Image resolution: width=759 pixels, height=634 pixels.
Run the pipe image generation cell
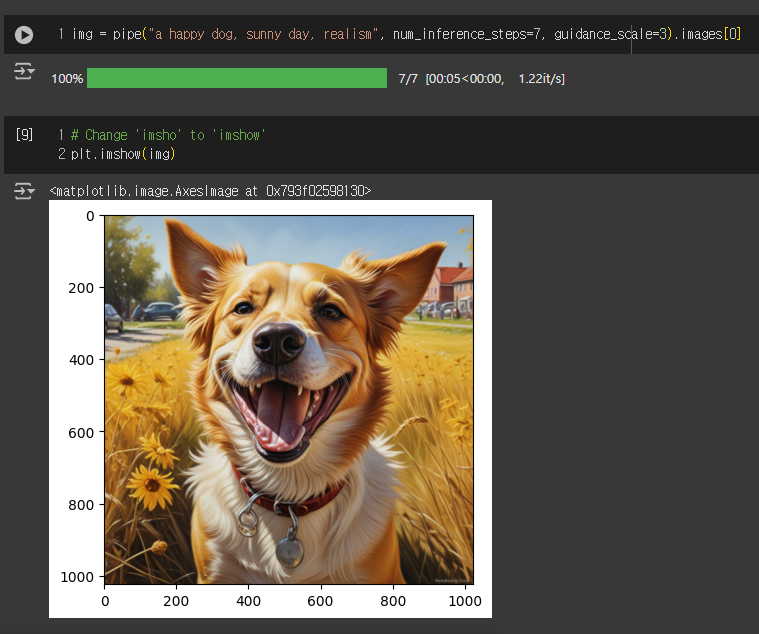tap(24, 35)
